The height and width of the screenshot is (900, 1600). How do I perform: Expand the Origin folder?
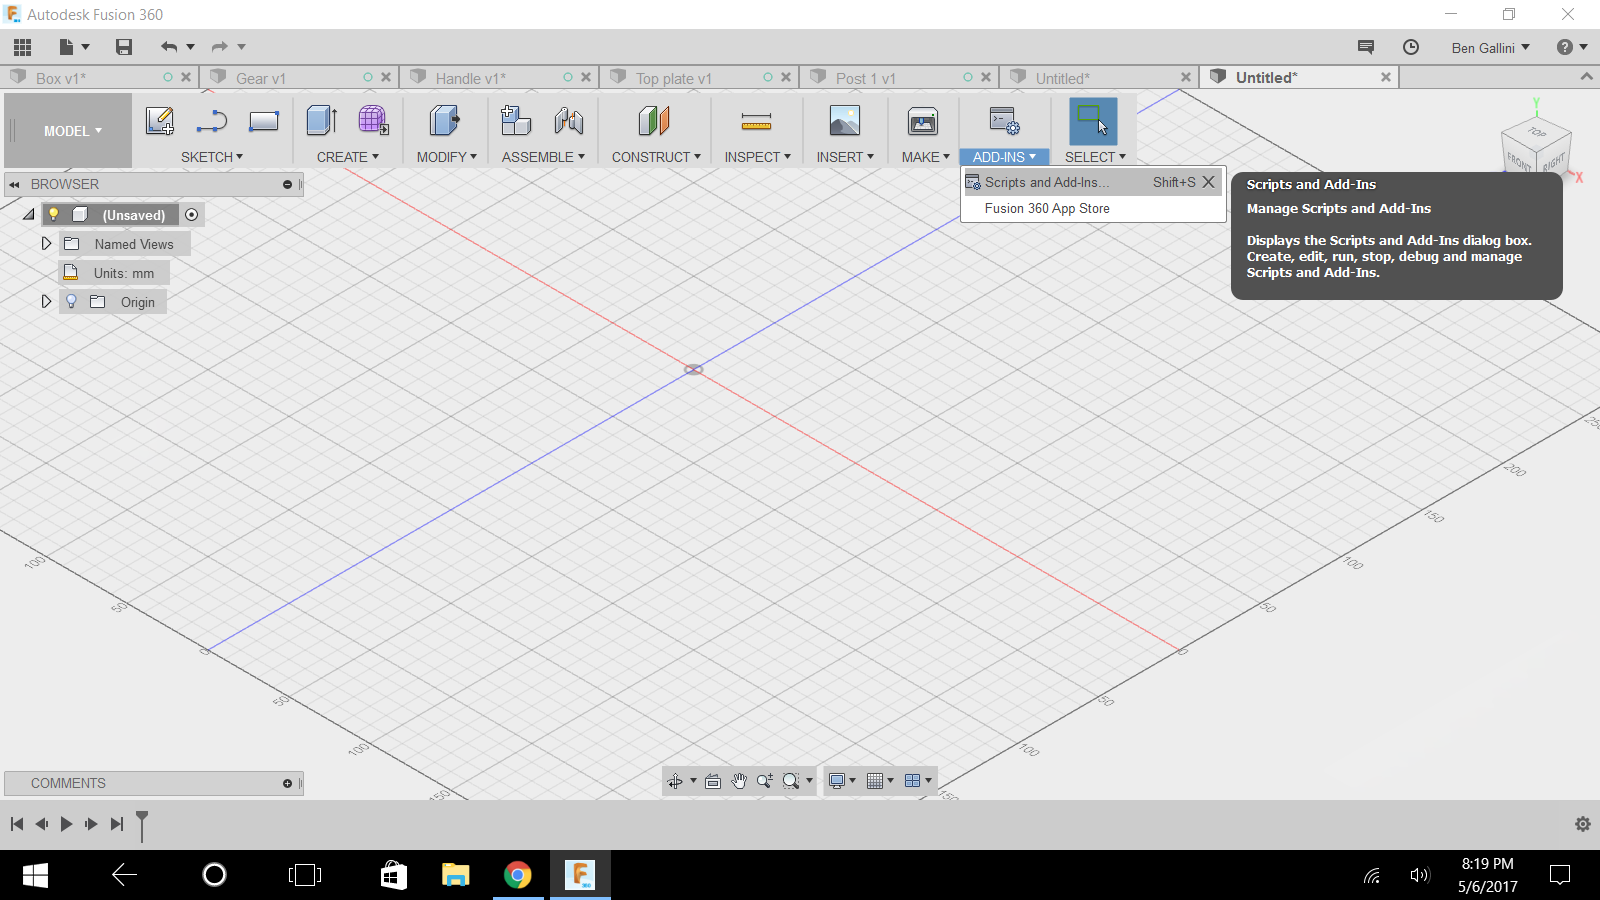[x=46, y=301]
